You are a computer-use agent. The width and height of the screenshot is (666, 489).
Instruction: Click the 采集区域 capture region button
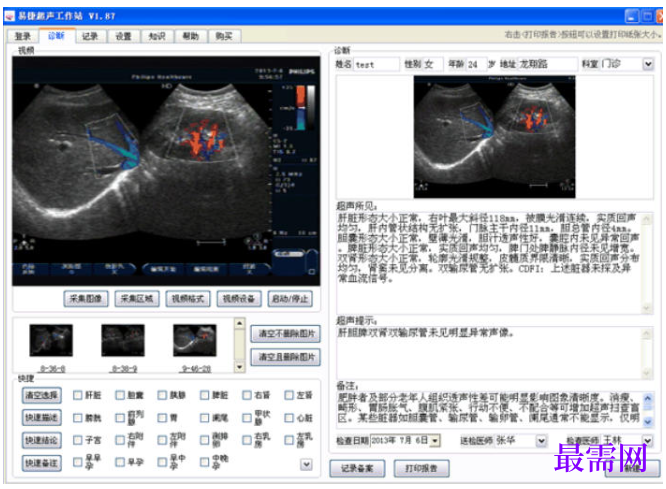[137, 299]
